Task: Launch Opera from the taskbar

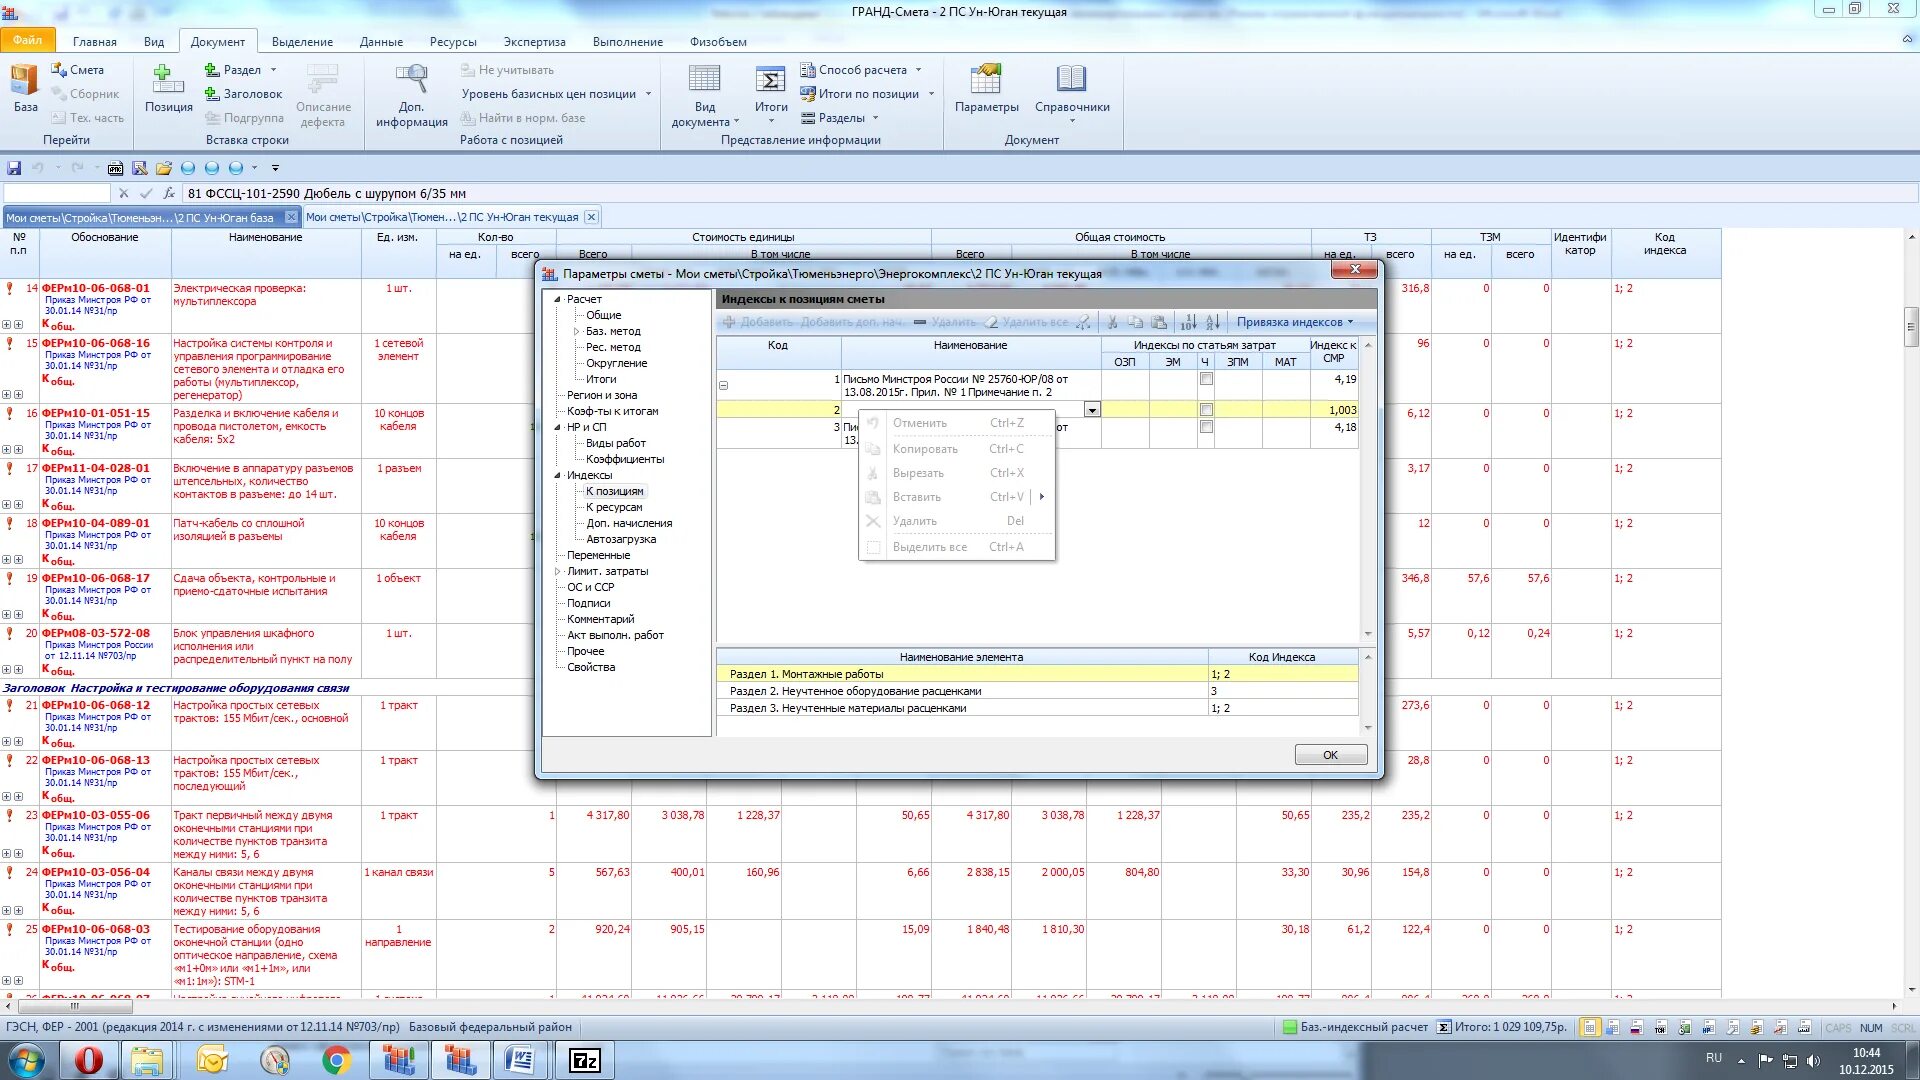Action: 88,1060
